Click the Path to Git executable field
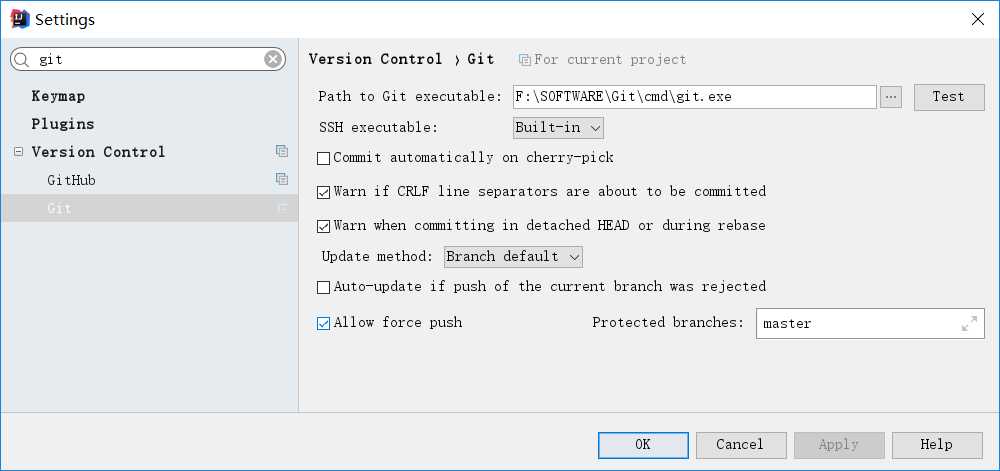 pos(694,97)
